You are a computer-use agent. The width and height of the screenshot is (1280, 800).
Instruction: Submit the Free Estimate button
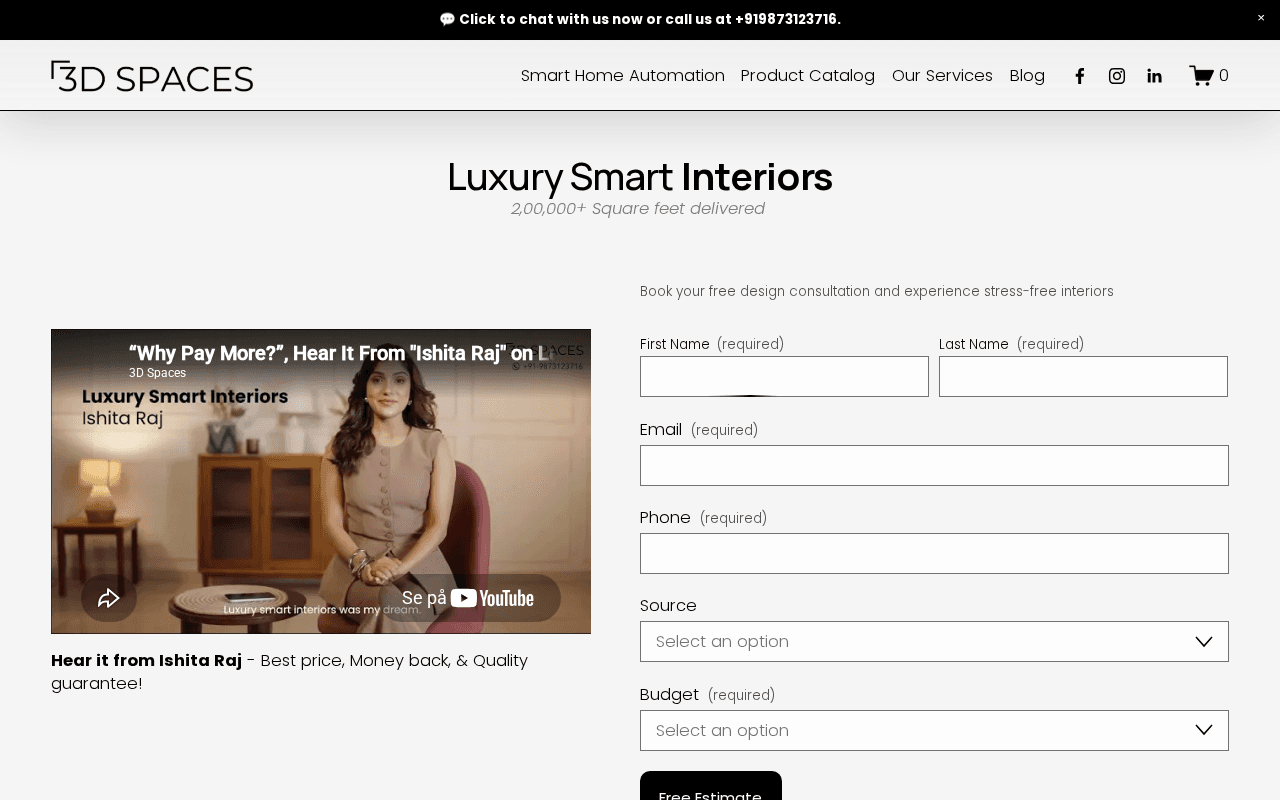(711, 786)
